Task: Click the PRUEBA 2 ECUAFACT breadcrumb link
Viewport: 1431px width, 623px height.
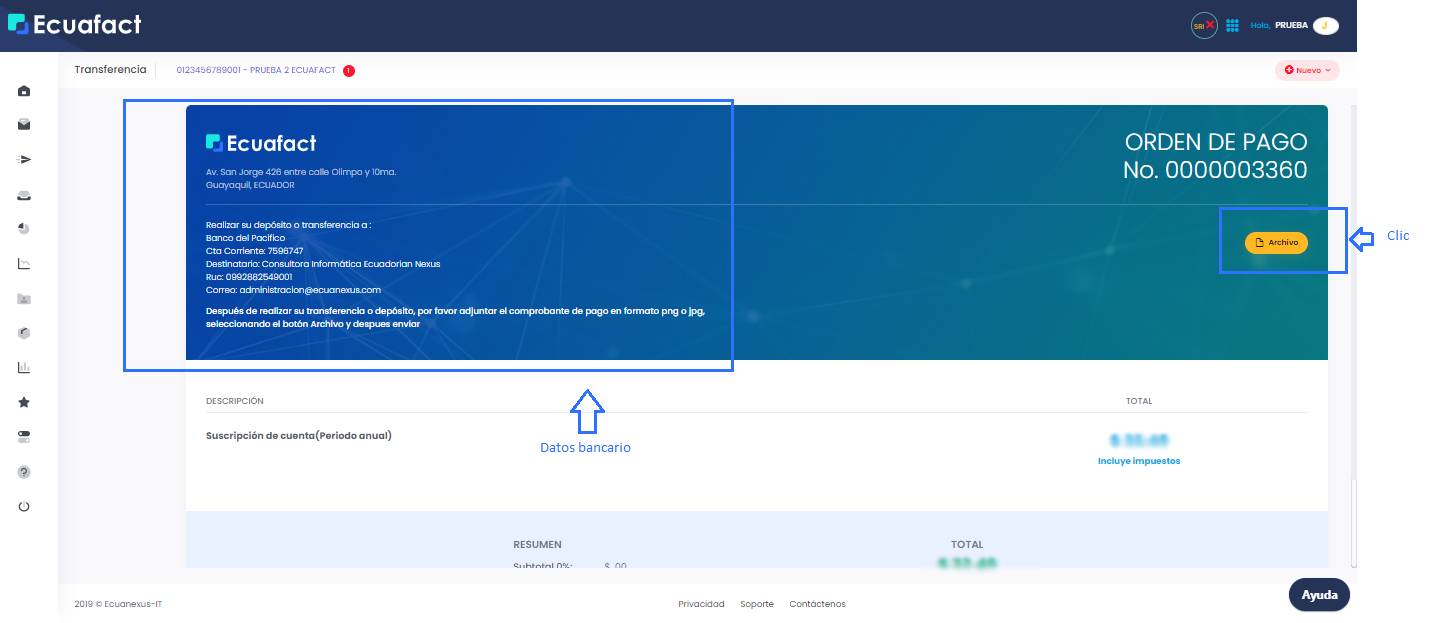Action: tap(256, 70)
